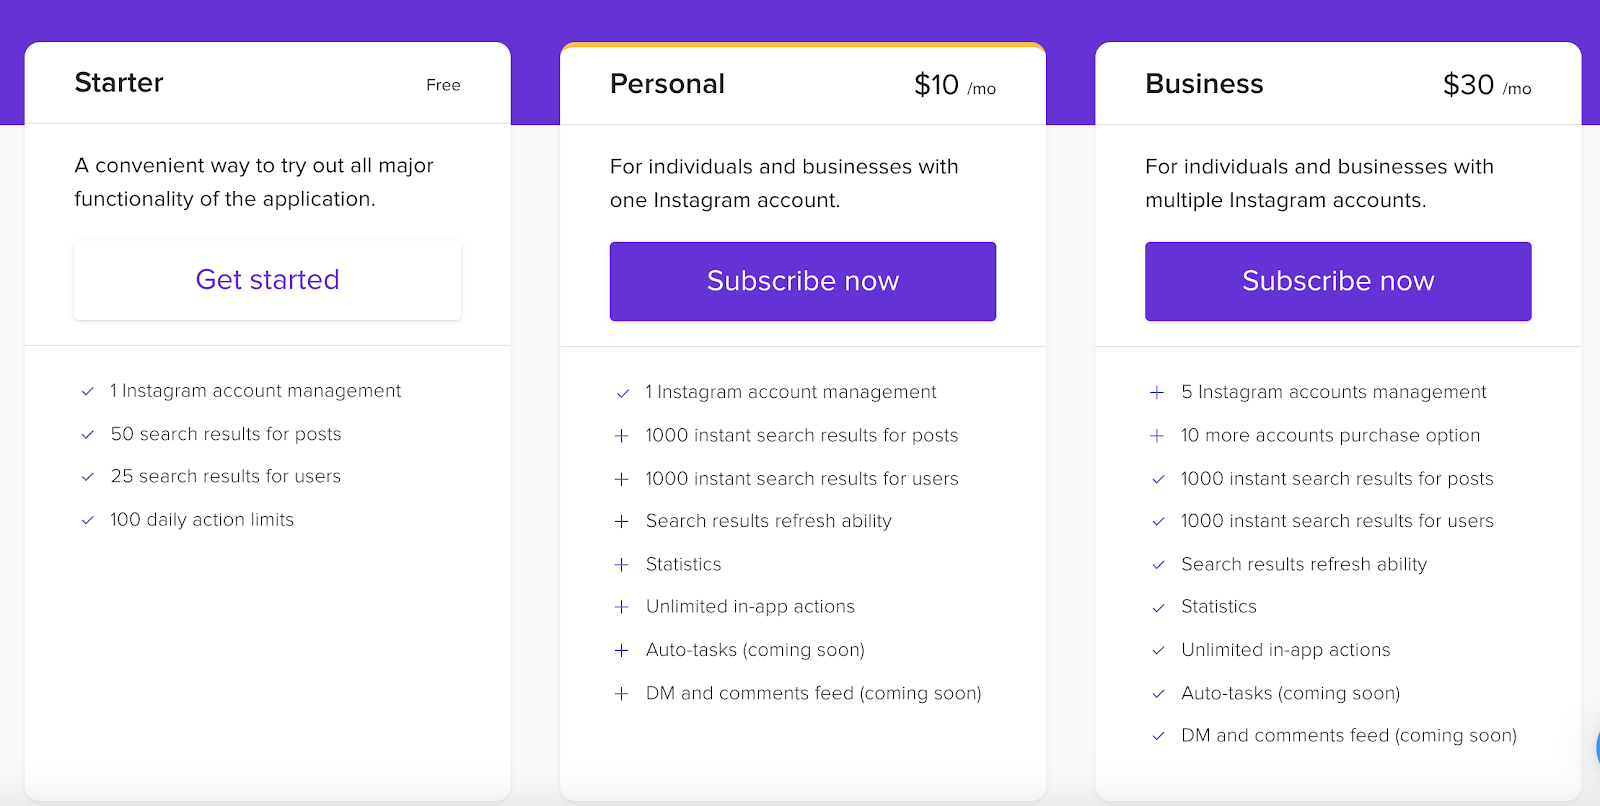The height and width of the screenshot is (806, 1600).
Task: Click Subscribe now in the Personal plan
Action: pyautogui.click(x=802, y=281)
